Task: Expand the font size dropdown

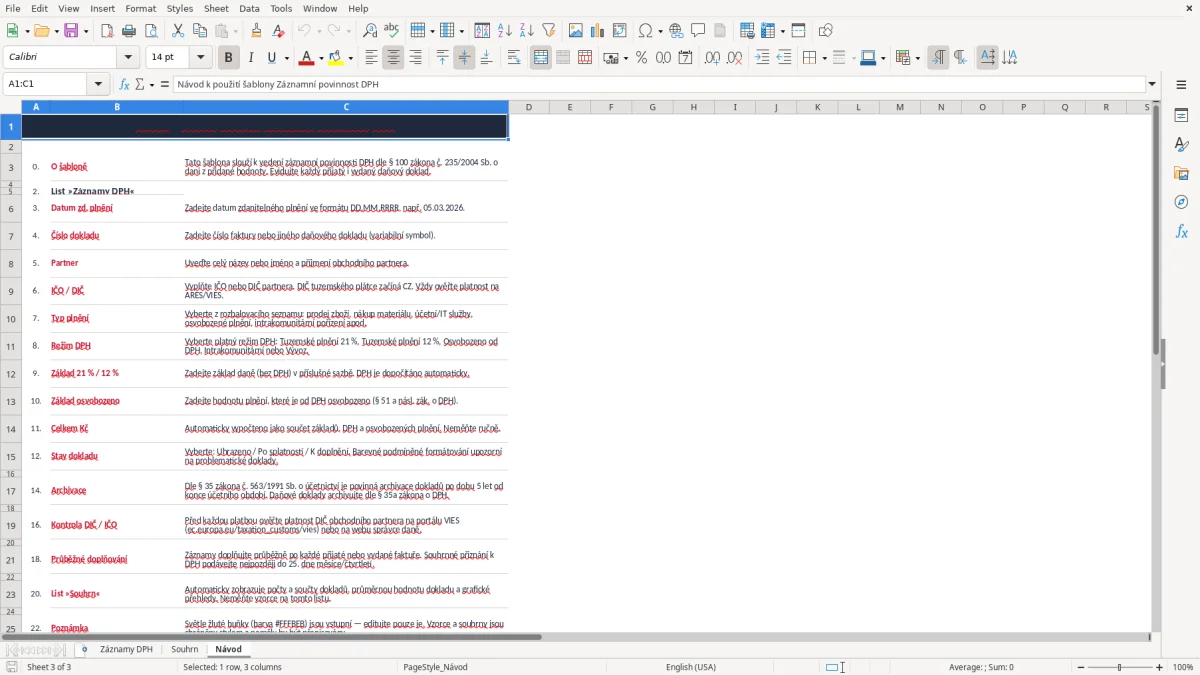Action: coord(200,58)
